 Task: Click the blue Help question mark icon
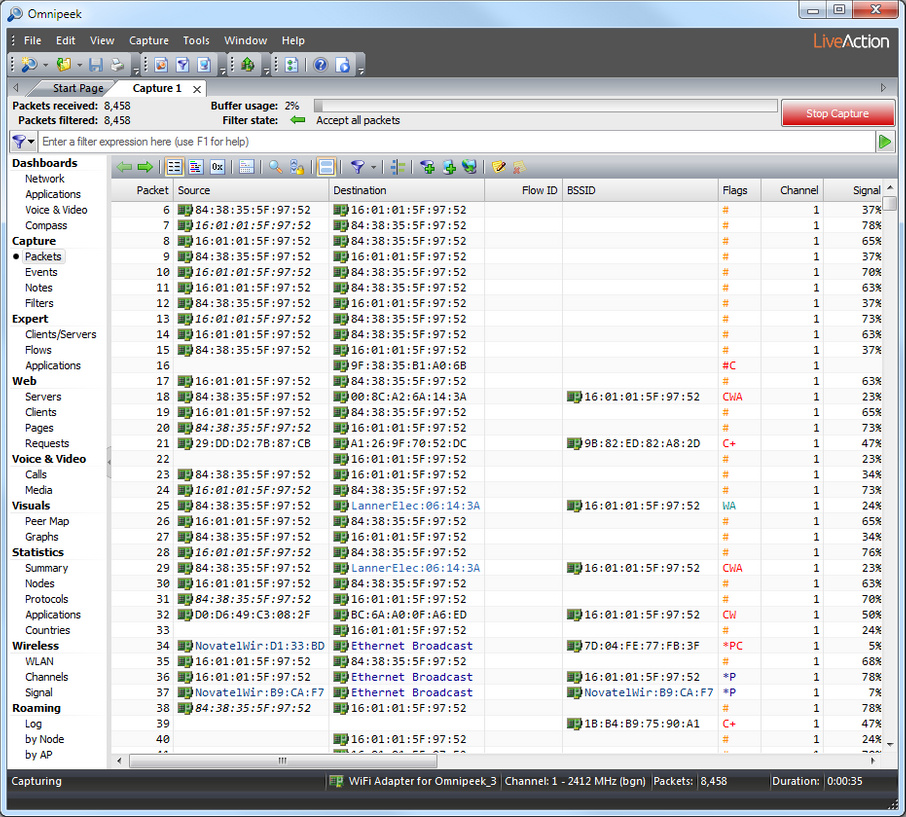(x=321, y=65)
